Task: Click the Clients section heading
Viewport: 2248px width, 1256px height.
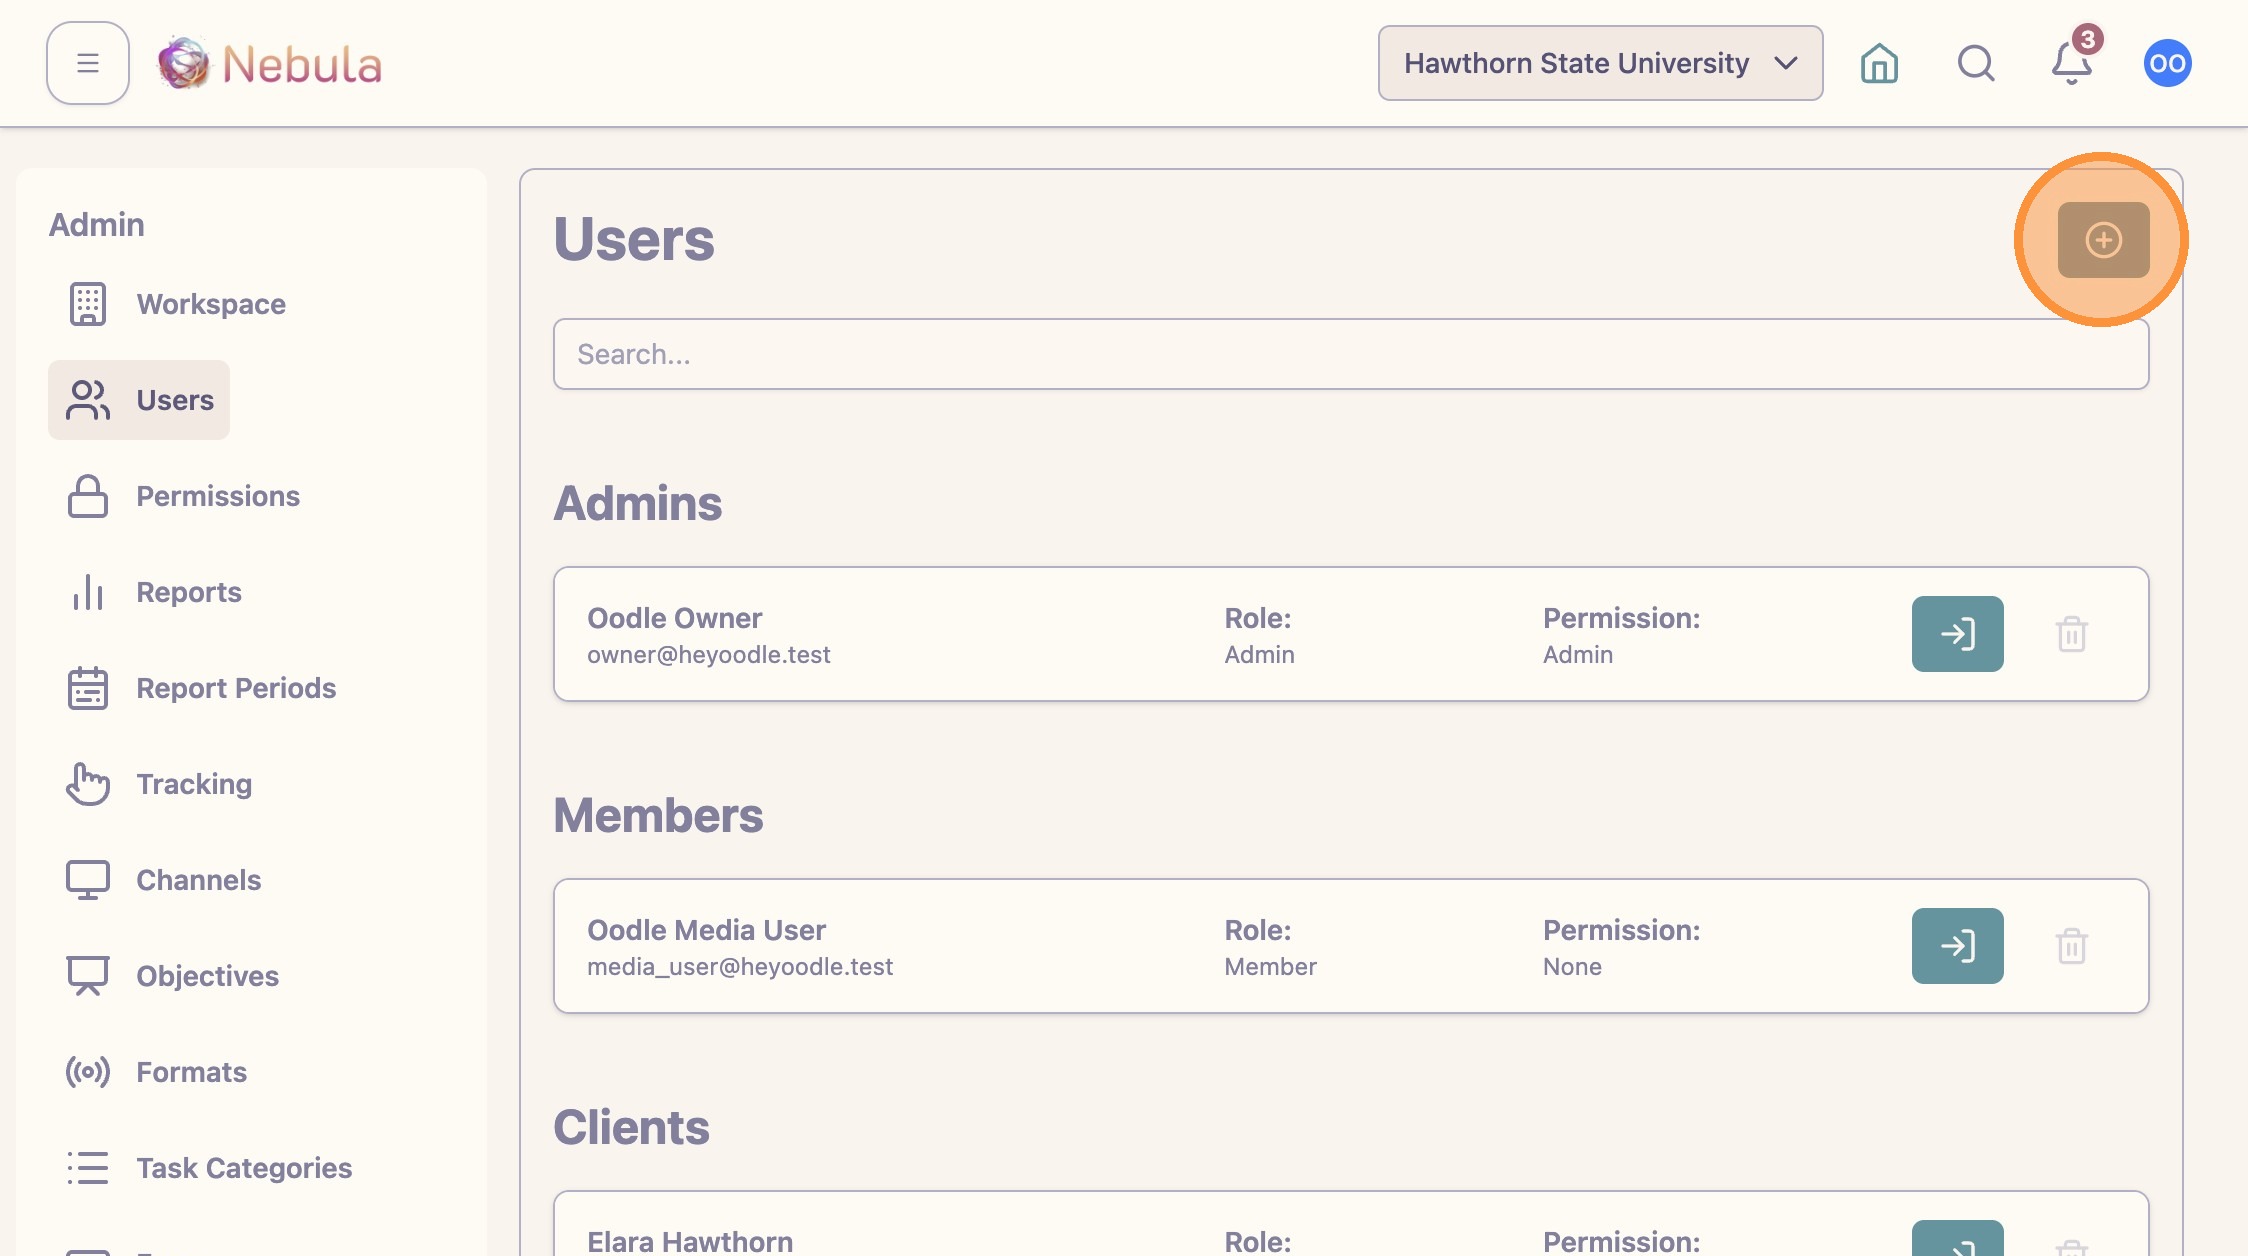Action: click(x=631, y=1127)
